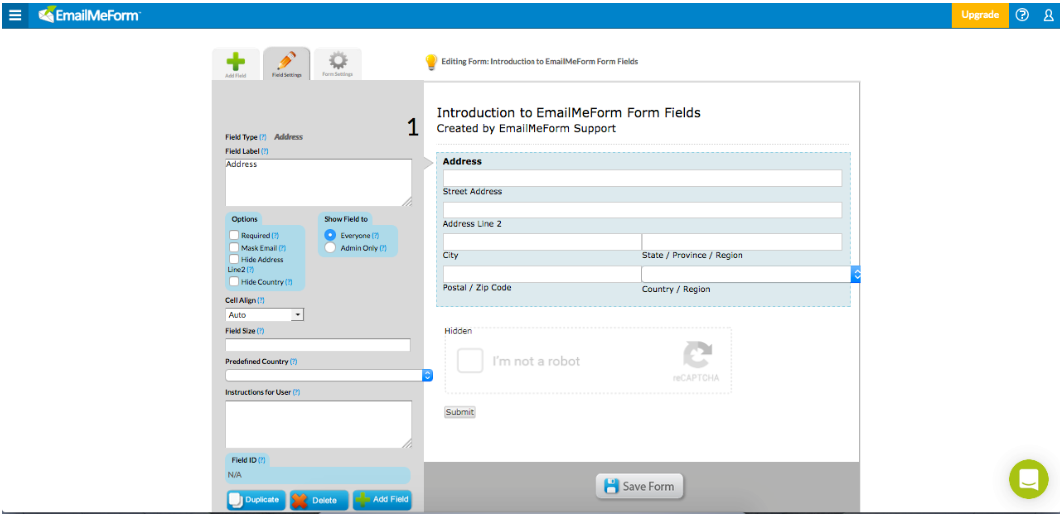Screen dimensions: 1060x516
Task: Open help for Field Label
Action: pyautogui.click(x=264, y=151)
